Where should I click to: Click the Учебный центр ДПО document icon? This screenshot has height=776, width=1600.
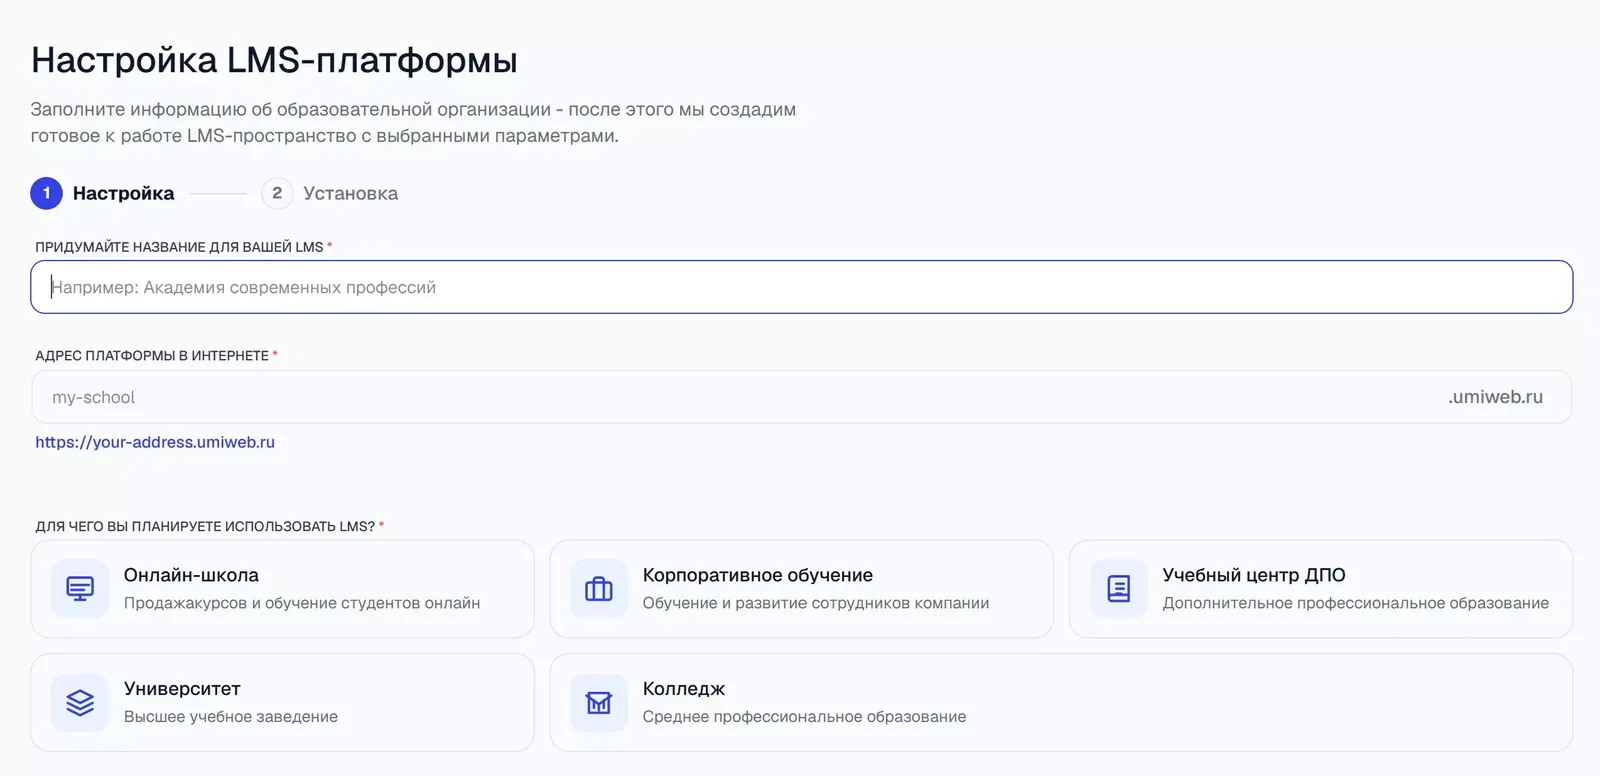1119,589
